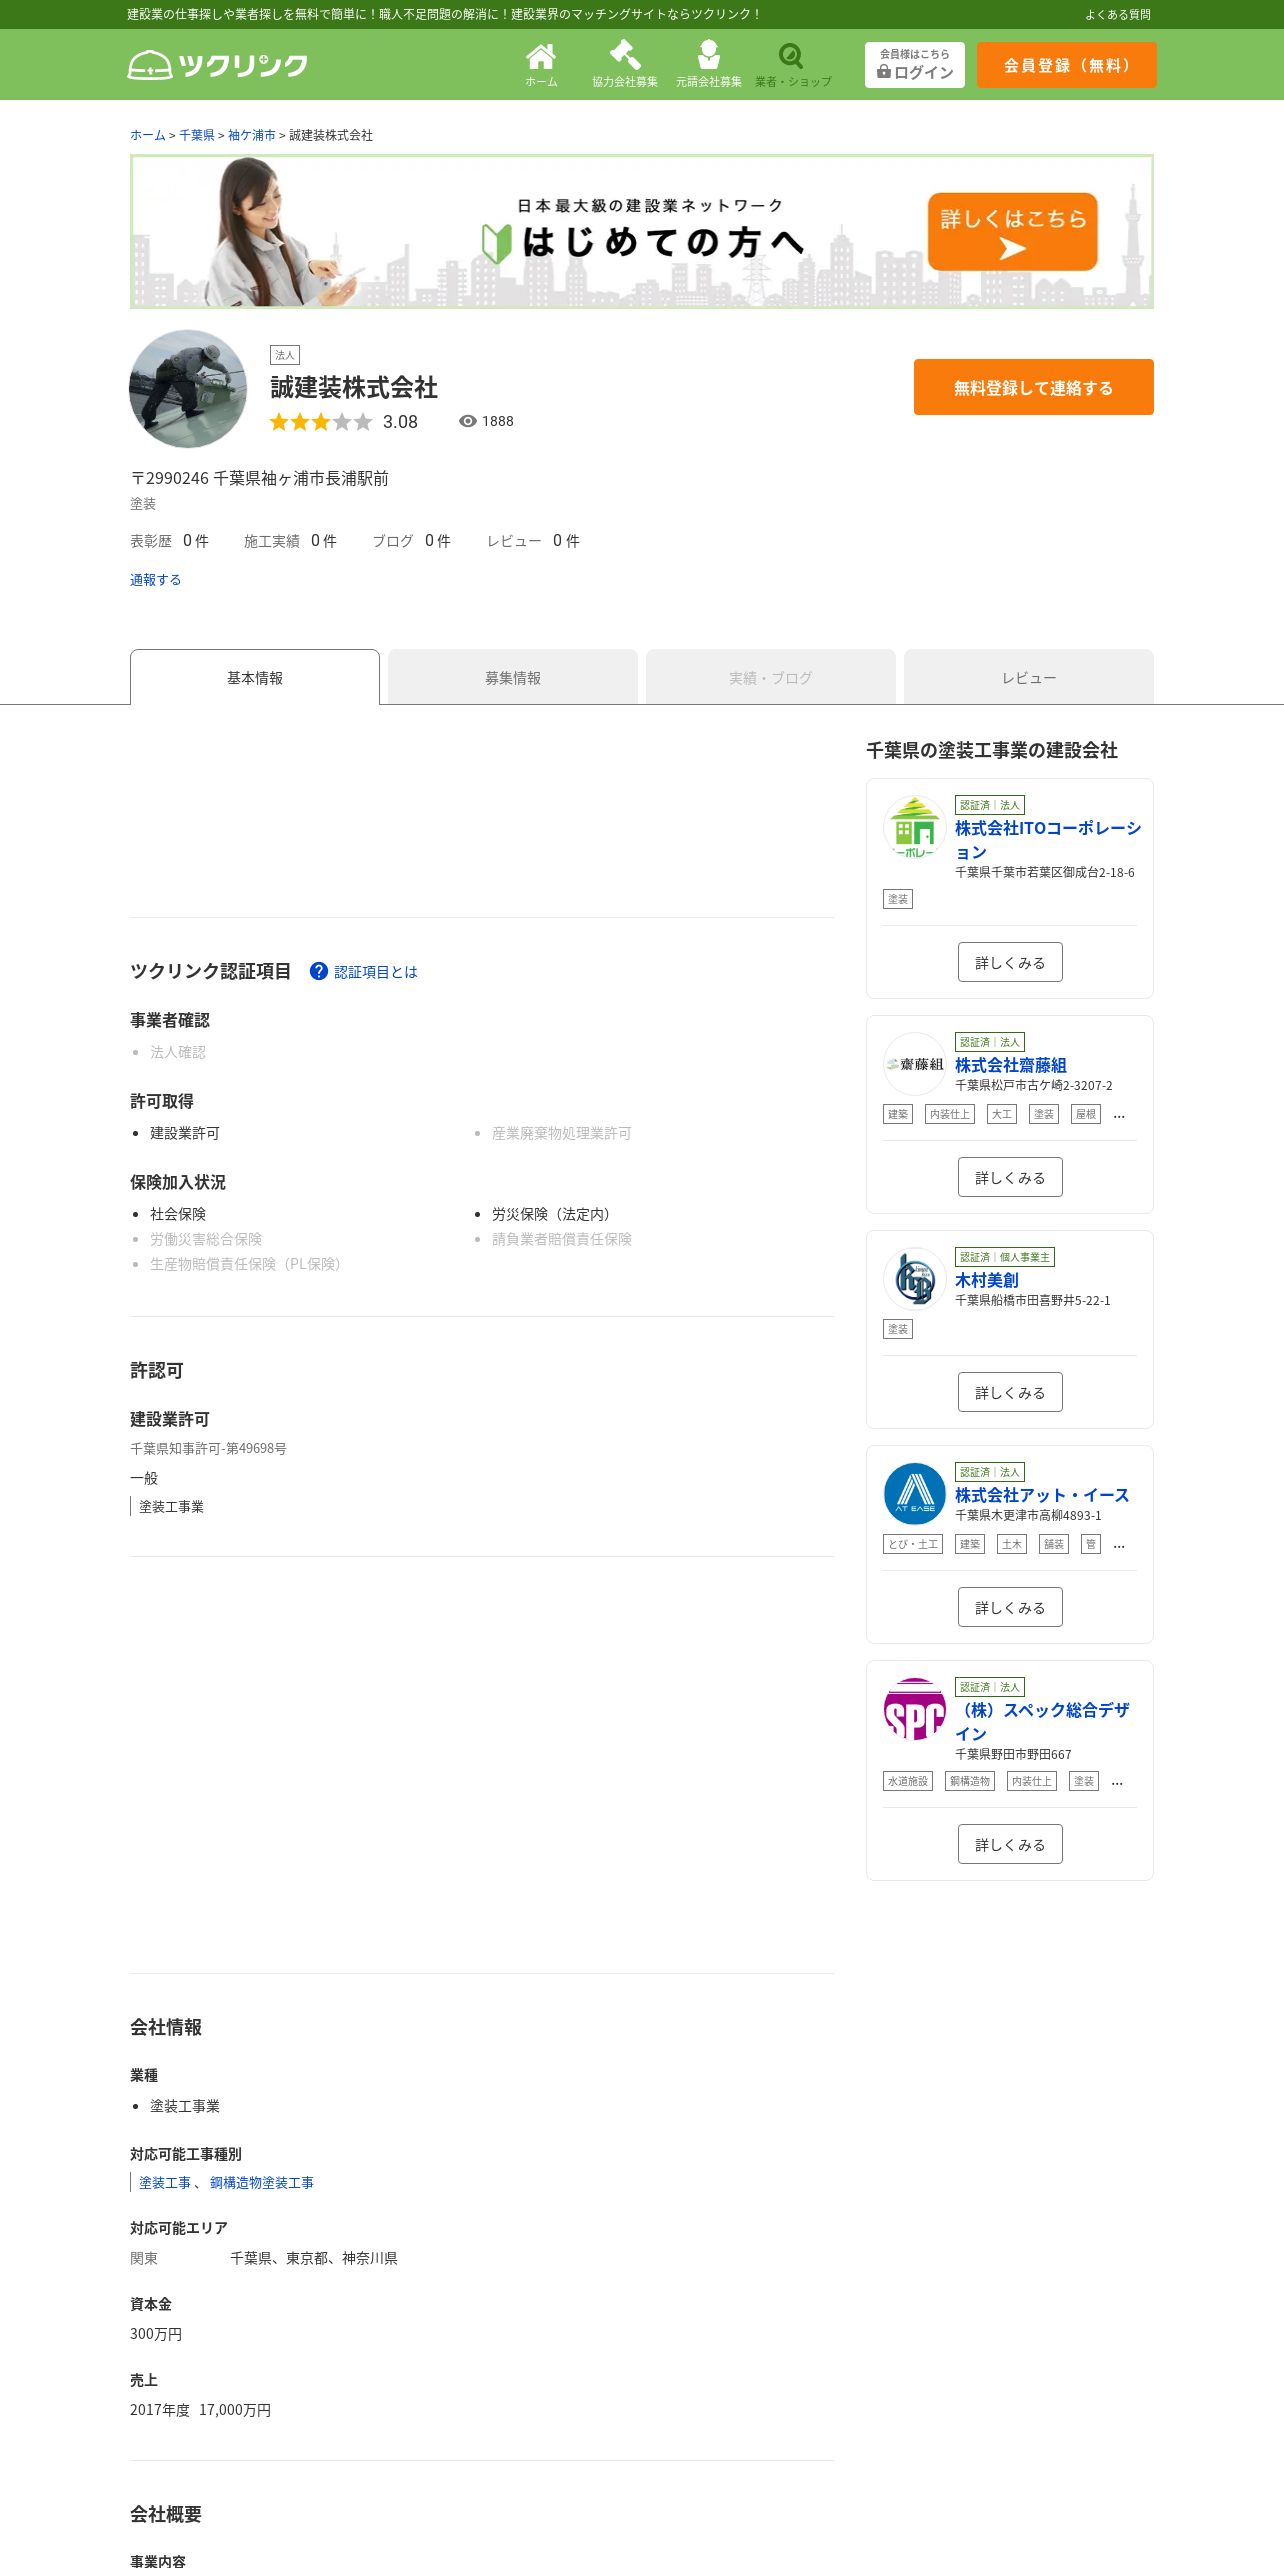Viewport: 1284px width, 2568px height.
Task: Open 株式会社ITOコーポレーション company link
Action: click(x=1048, y=840)
